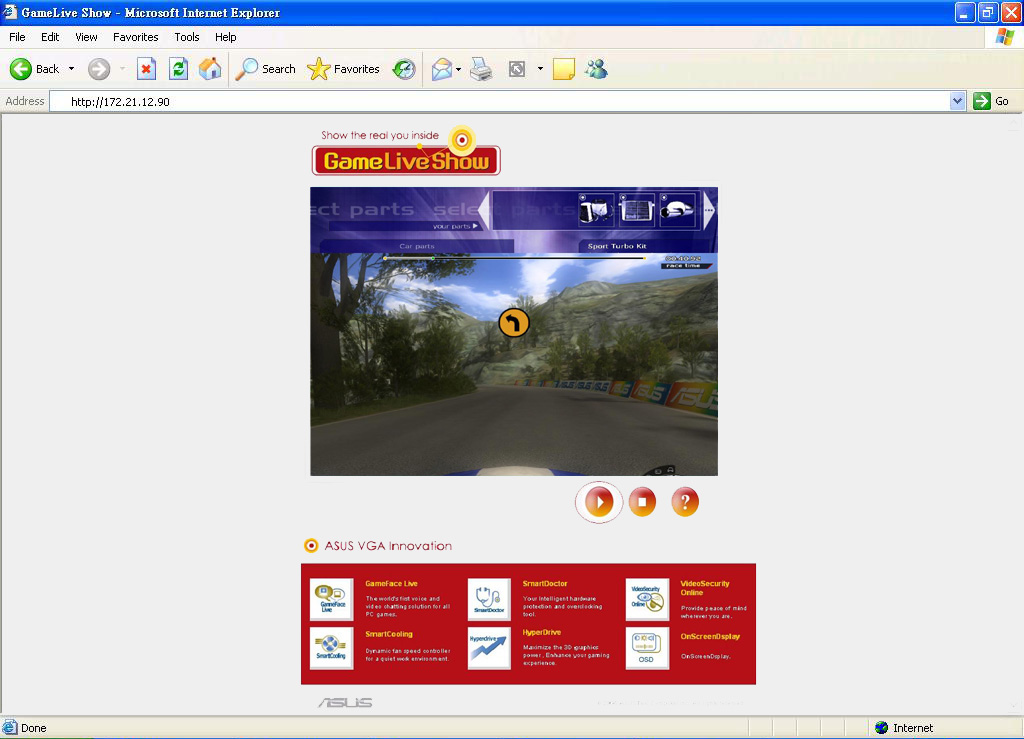This screenshot has width=1024, height=739.
Task: Click the Done status bar text
Action: point(33,728)
